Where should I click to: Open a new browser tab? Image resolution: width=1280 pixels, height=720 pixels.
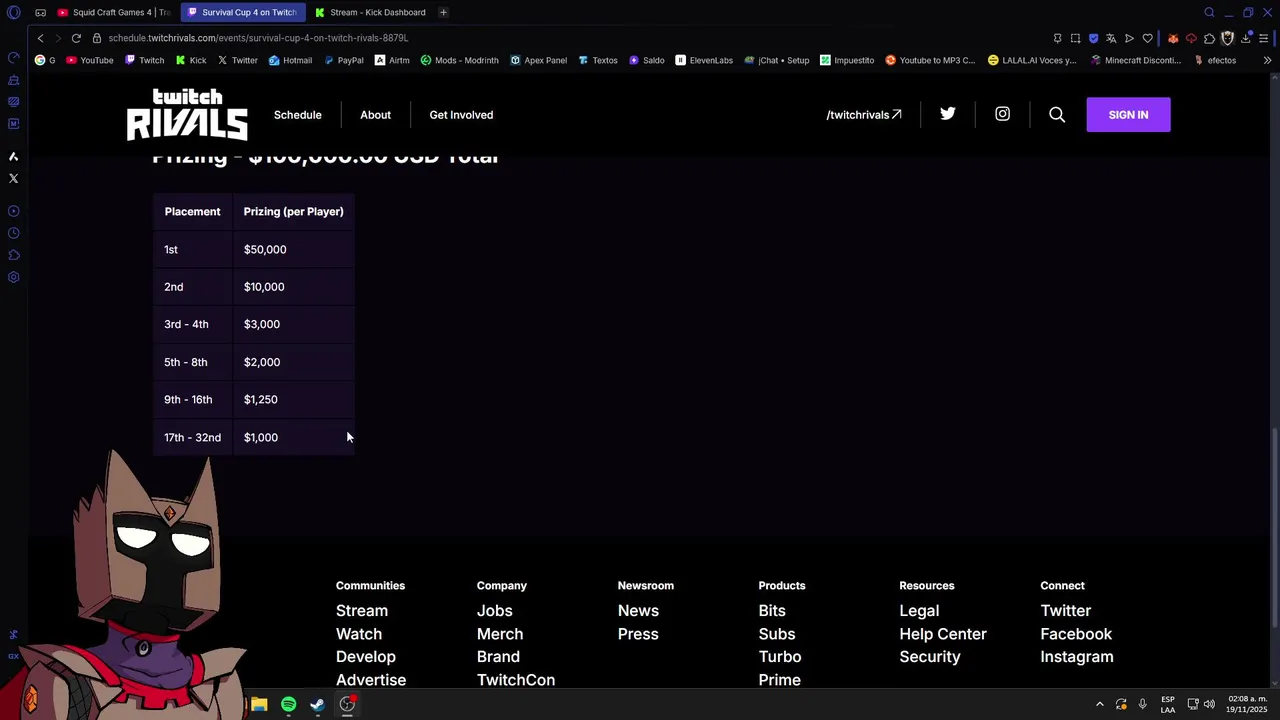443,12
